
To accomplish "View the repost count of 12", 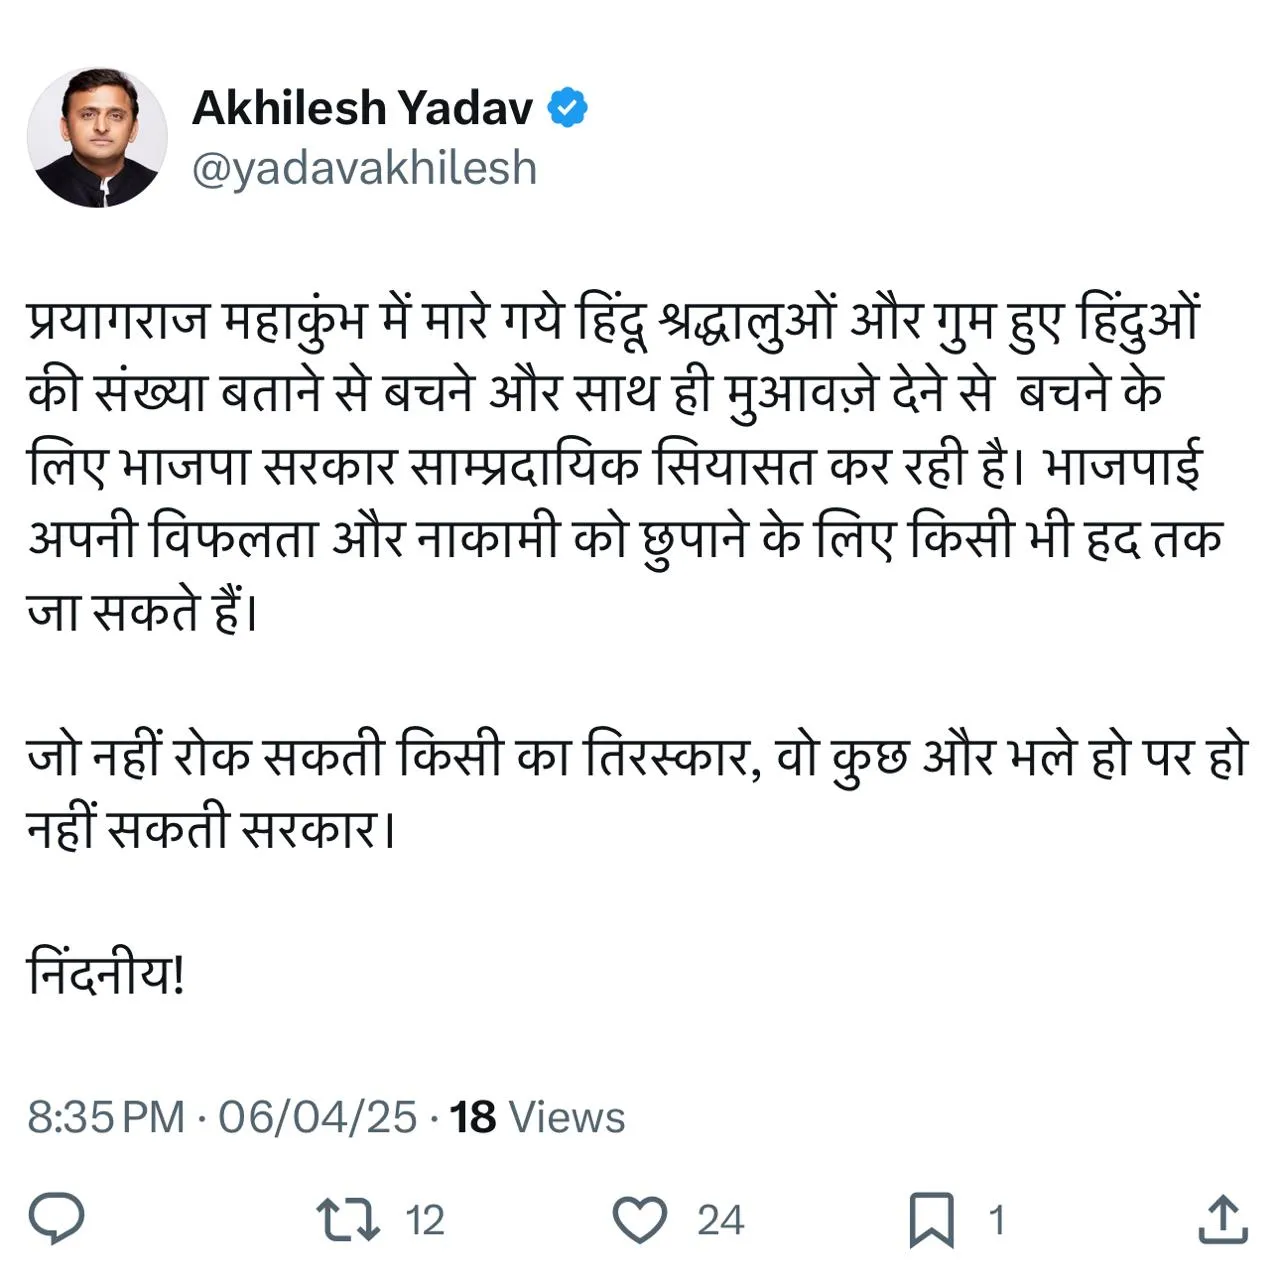I will click(425, 1221).
